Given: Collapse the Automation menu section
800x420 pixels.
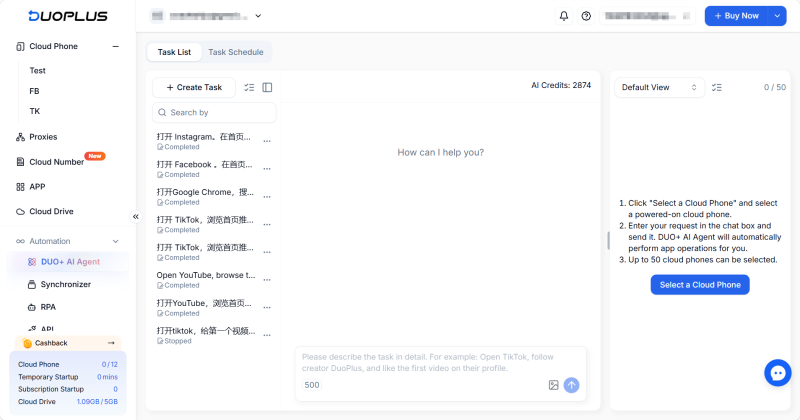Looking at the screenshot, I should (x=116, y=241).
